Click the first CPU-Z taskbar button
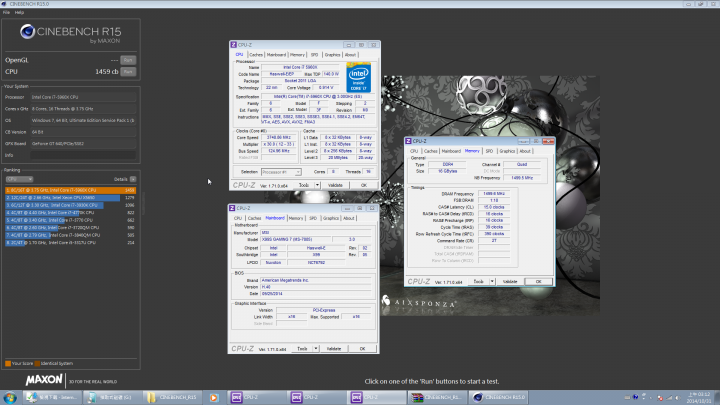Image resolution: width=720 pixels, height=405 pixels. point(257,398)
